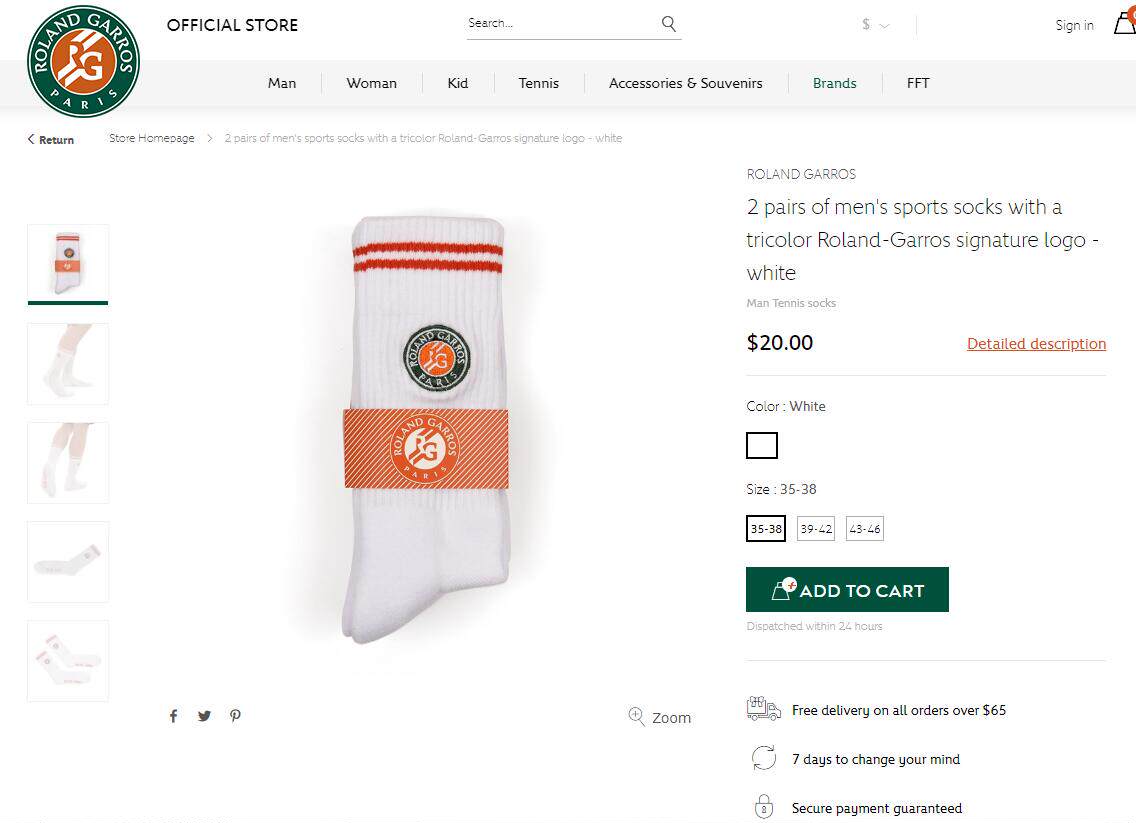Select size 35-38
Image resolution: width=1136 pixels, height=823 pixels.
[766, 529]
